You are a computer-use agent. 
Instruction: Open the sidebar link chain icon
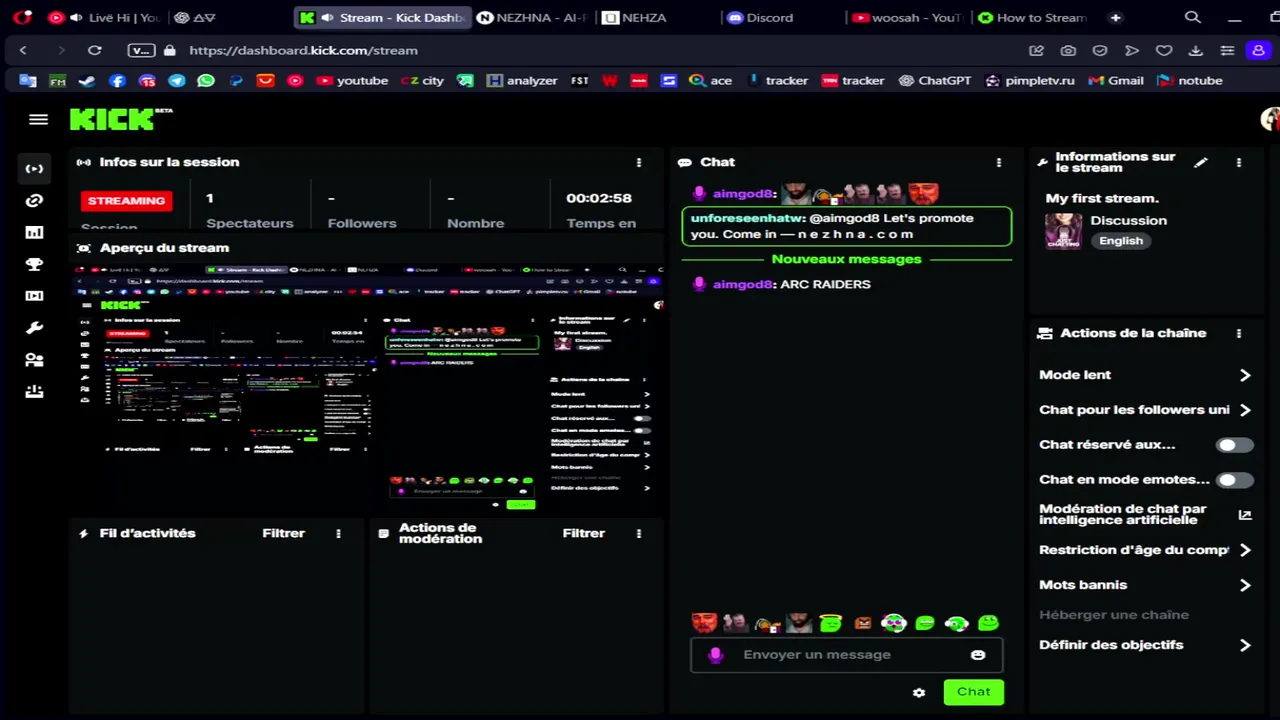pos(34,200)
